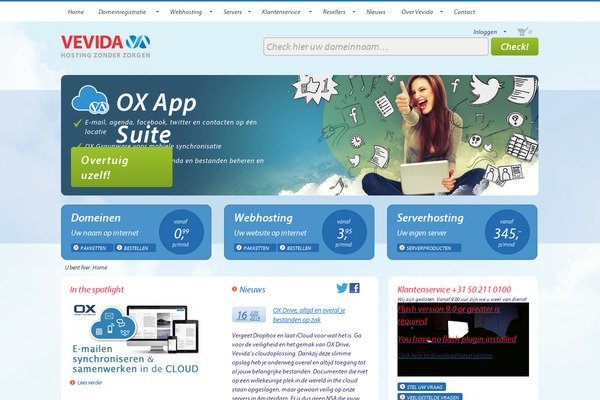Click Bestellen under Webhosting
This screenshot has width=600, height=400.
pyautogui.click(x=298, y=248)
